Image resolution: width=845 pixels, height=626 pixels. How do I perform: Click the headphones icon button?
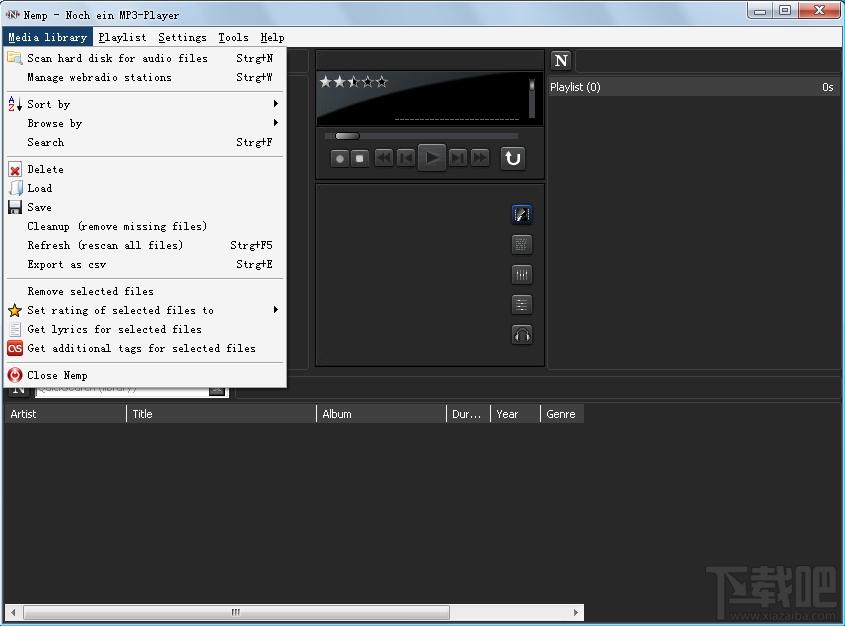click(521, 334)
